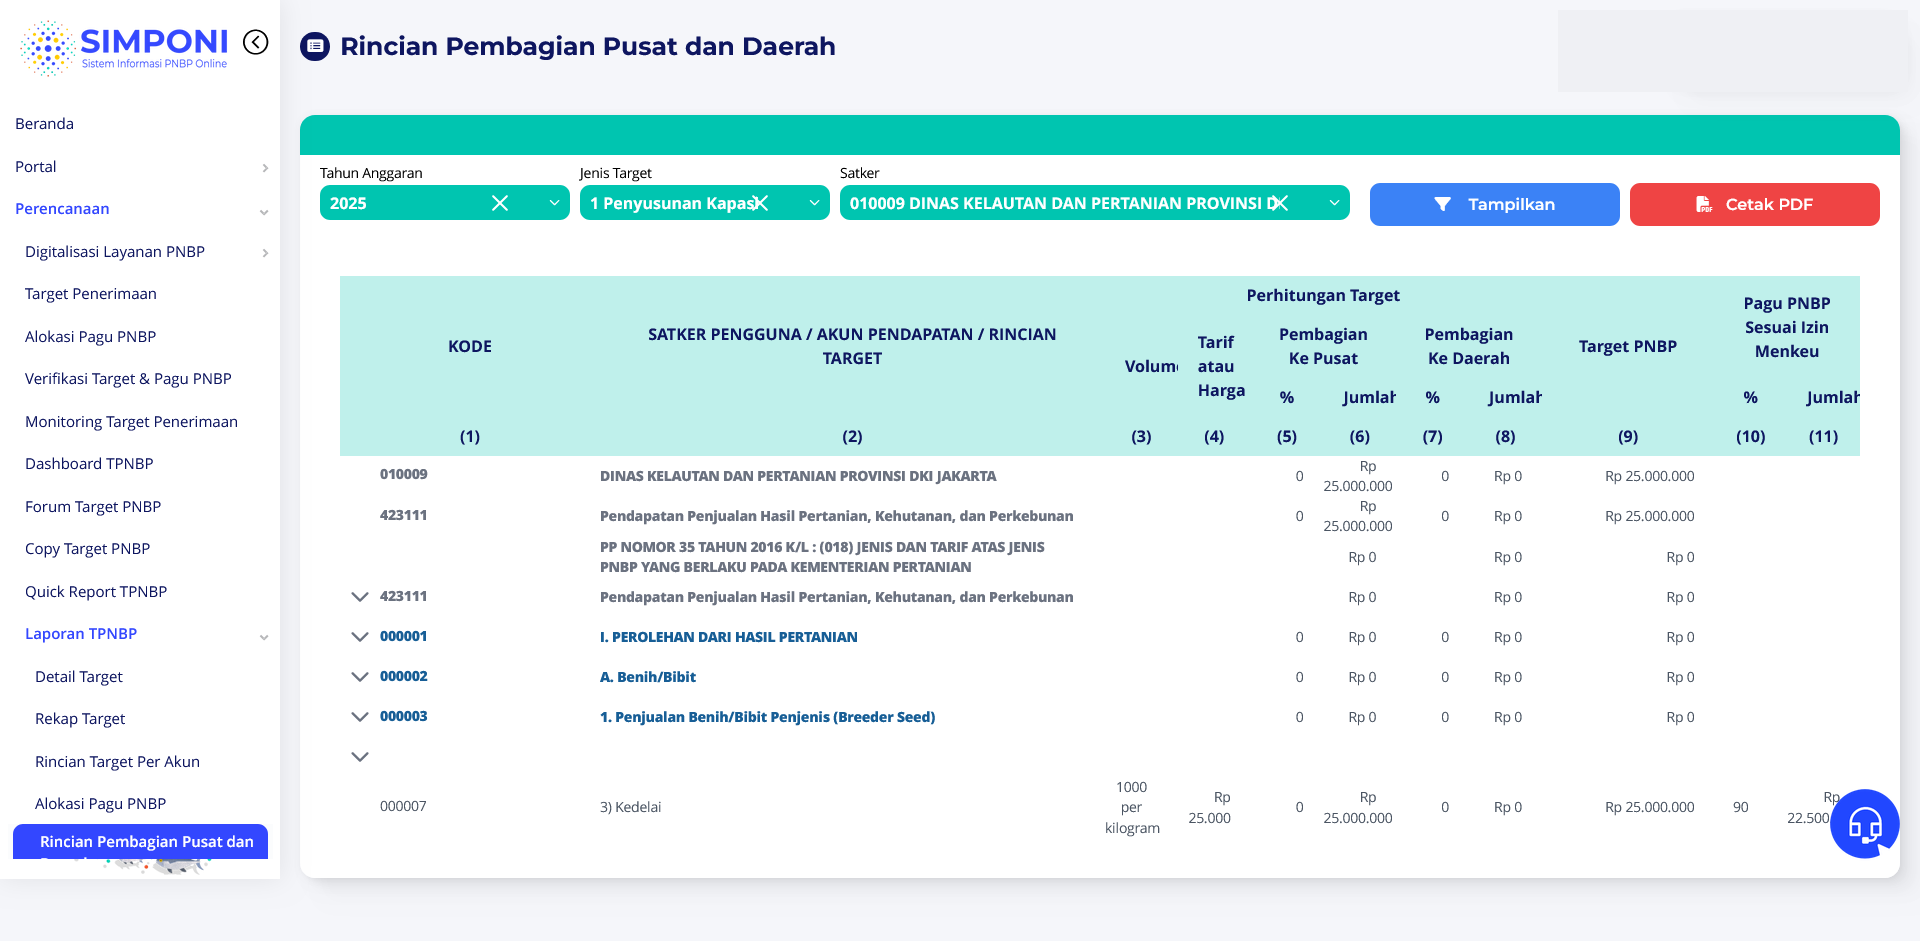This screenshot has width=1920, height=941.
Task: Click the Tampilkan filter button
Action: 1494,204
